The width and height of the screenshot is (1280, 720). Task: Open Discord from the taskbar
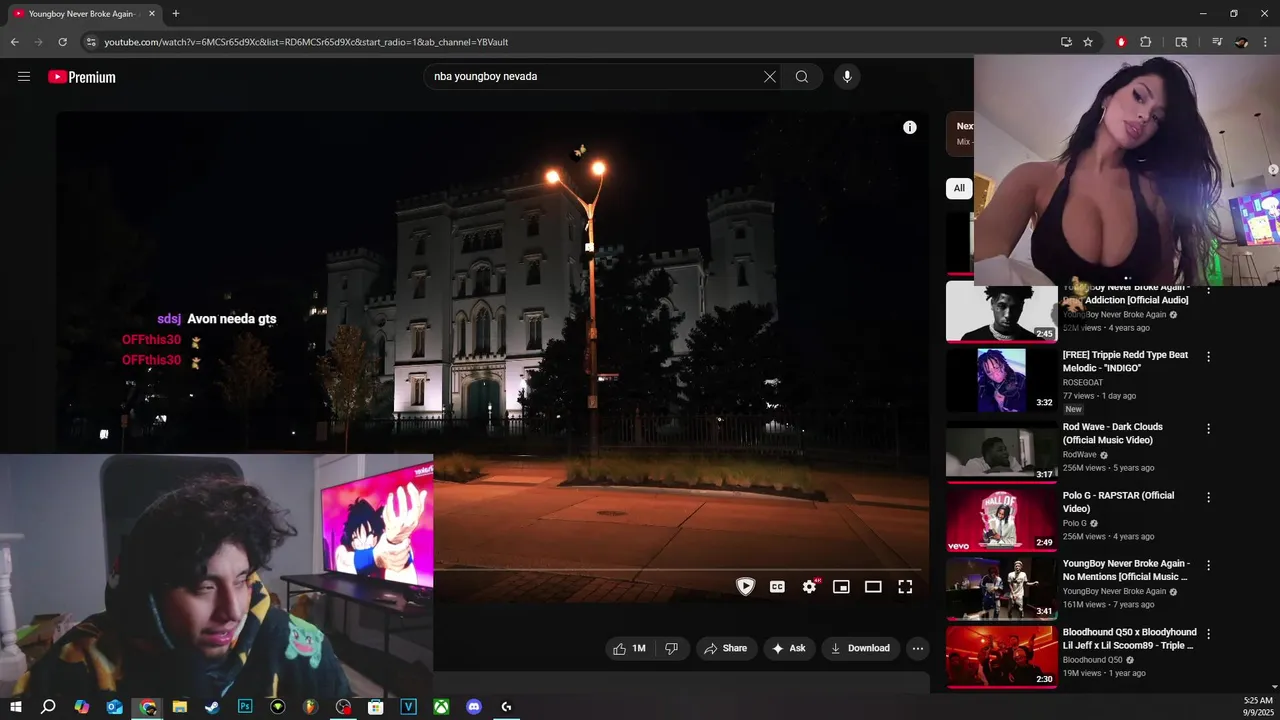coord(474,707)
